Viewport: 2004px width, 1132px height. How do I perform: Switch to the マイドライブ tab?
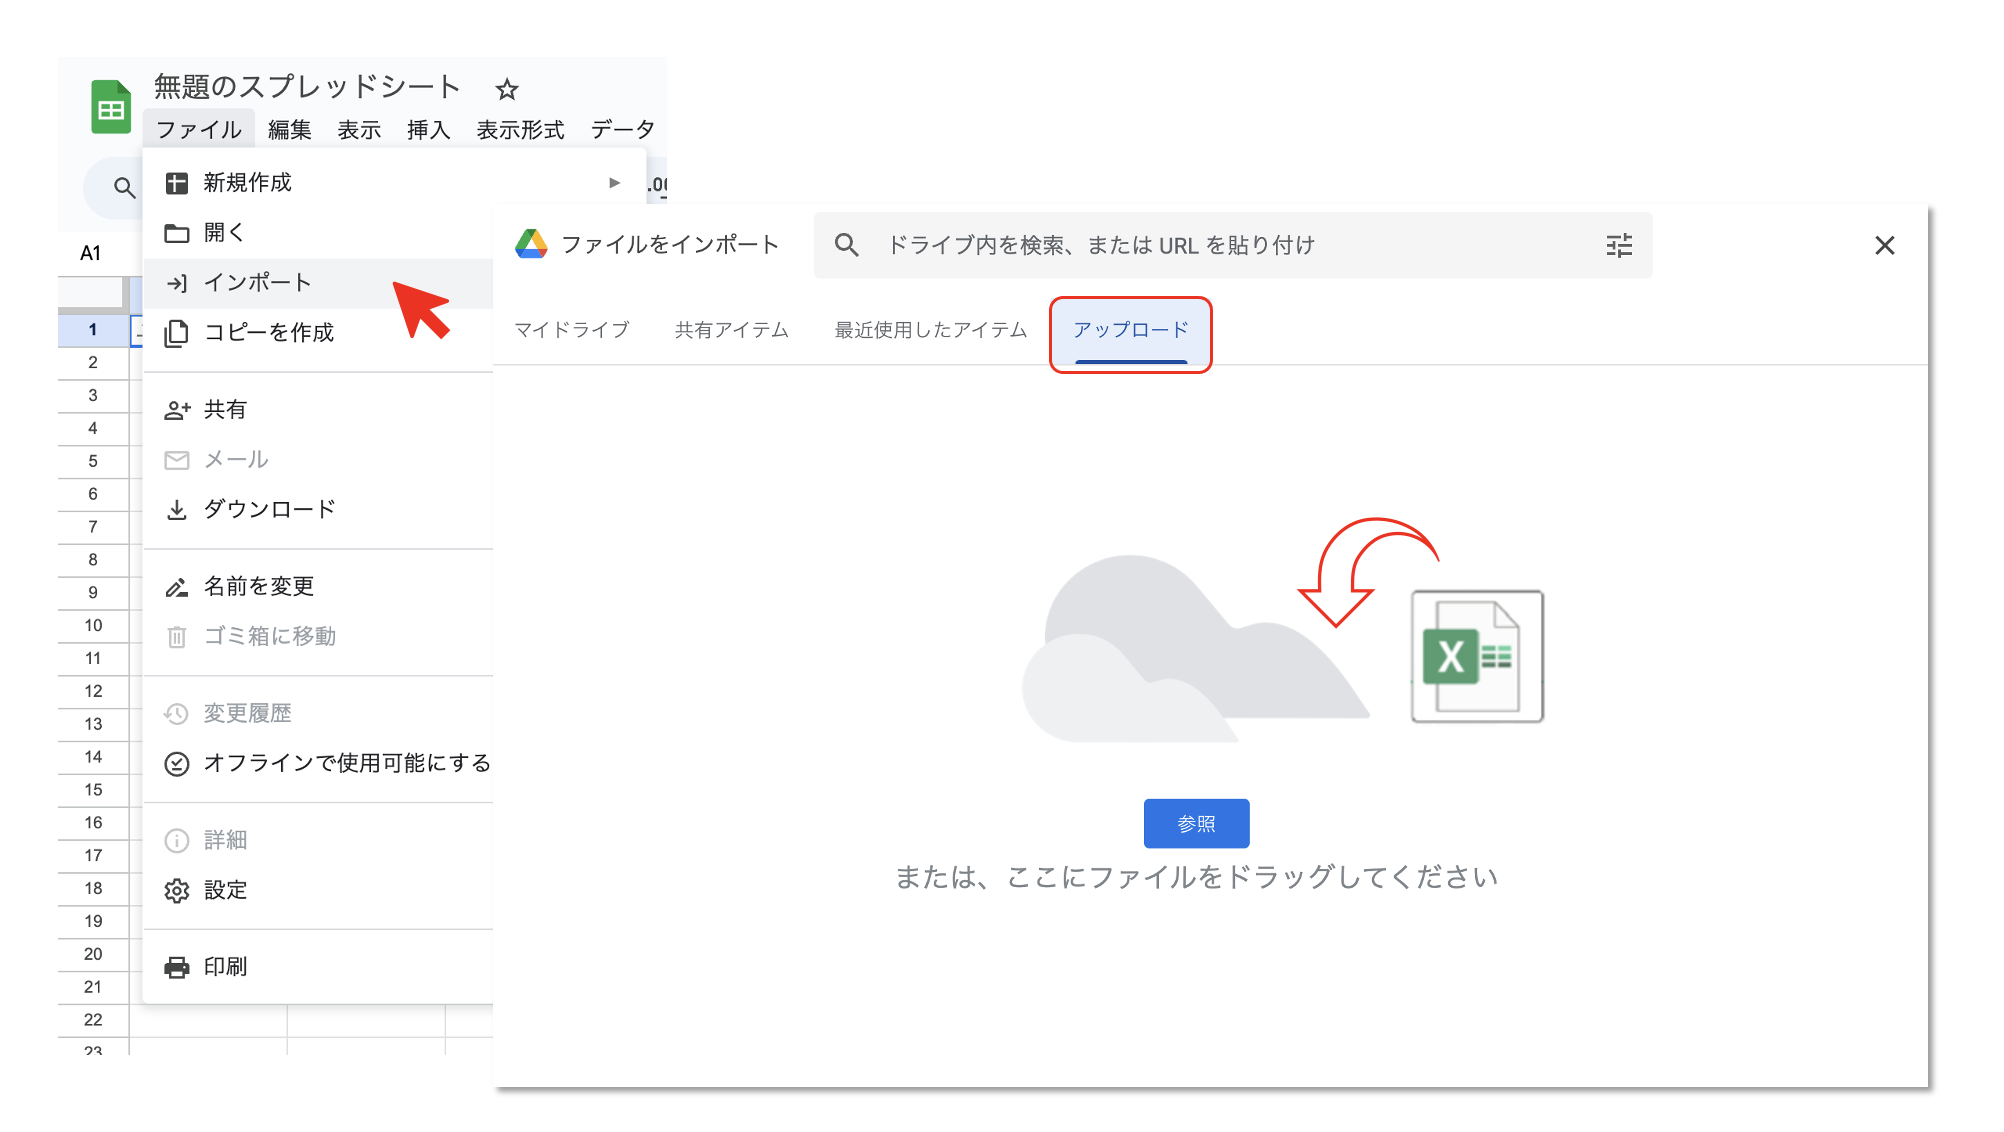point(572,330)
